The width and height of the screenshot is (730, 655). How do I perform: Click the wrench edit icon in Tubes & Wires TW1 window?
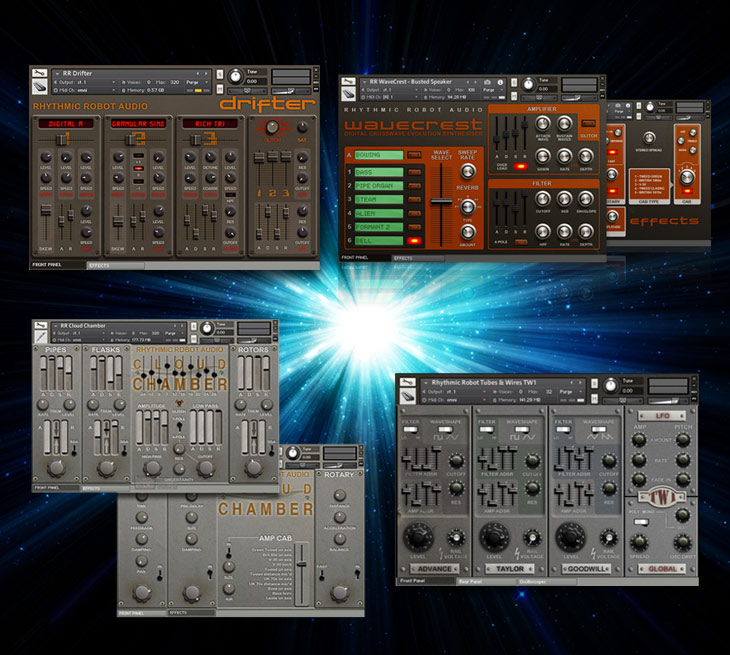pyautogui.click(x=407, y=382)
